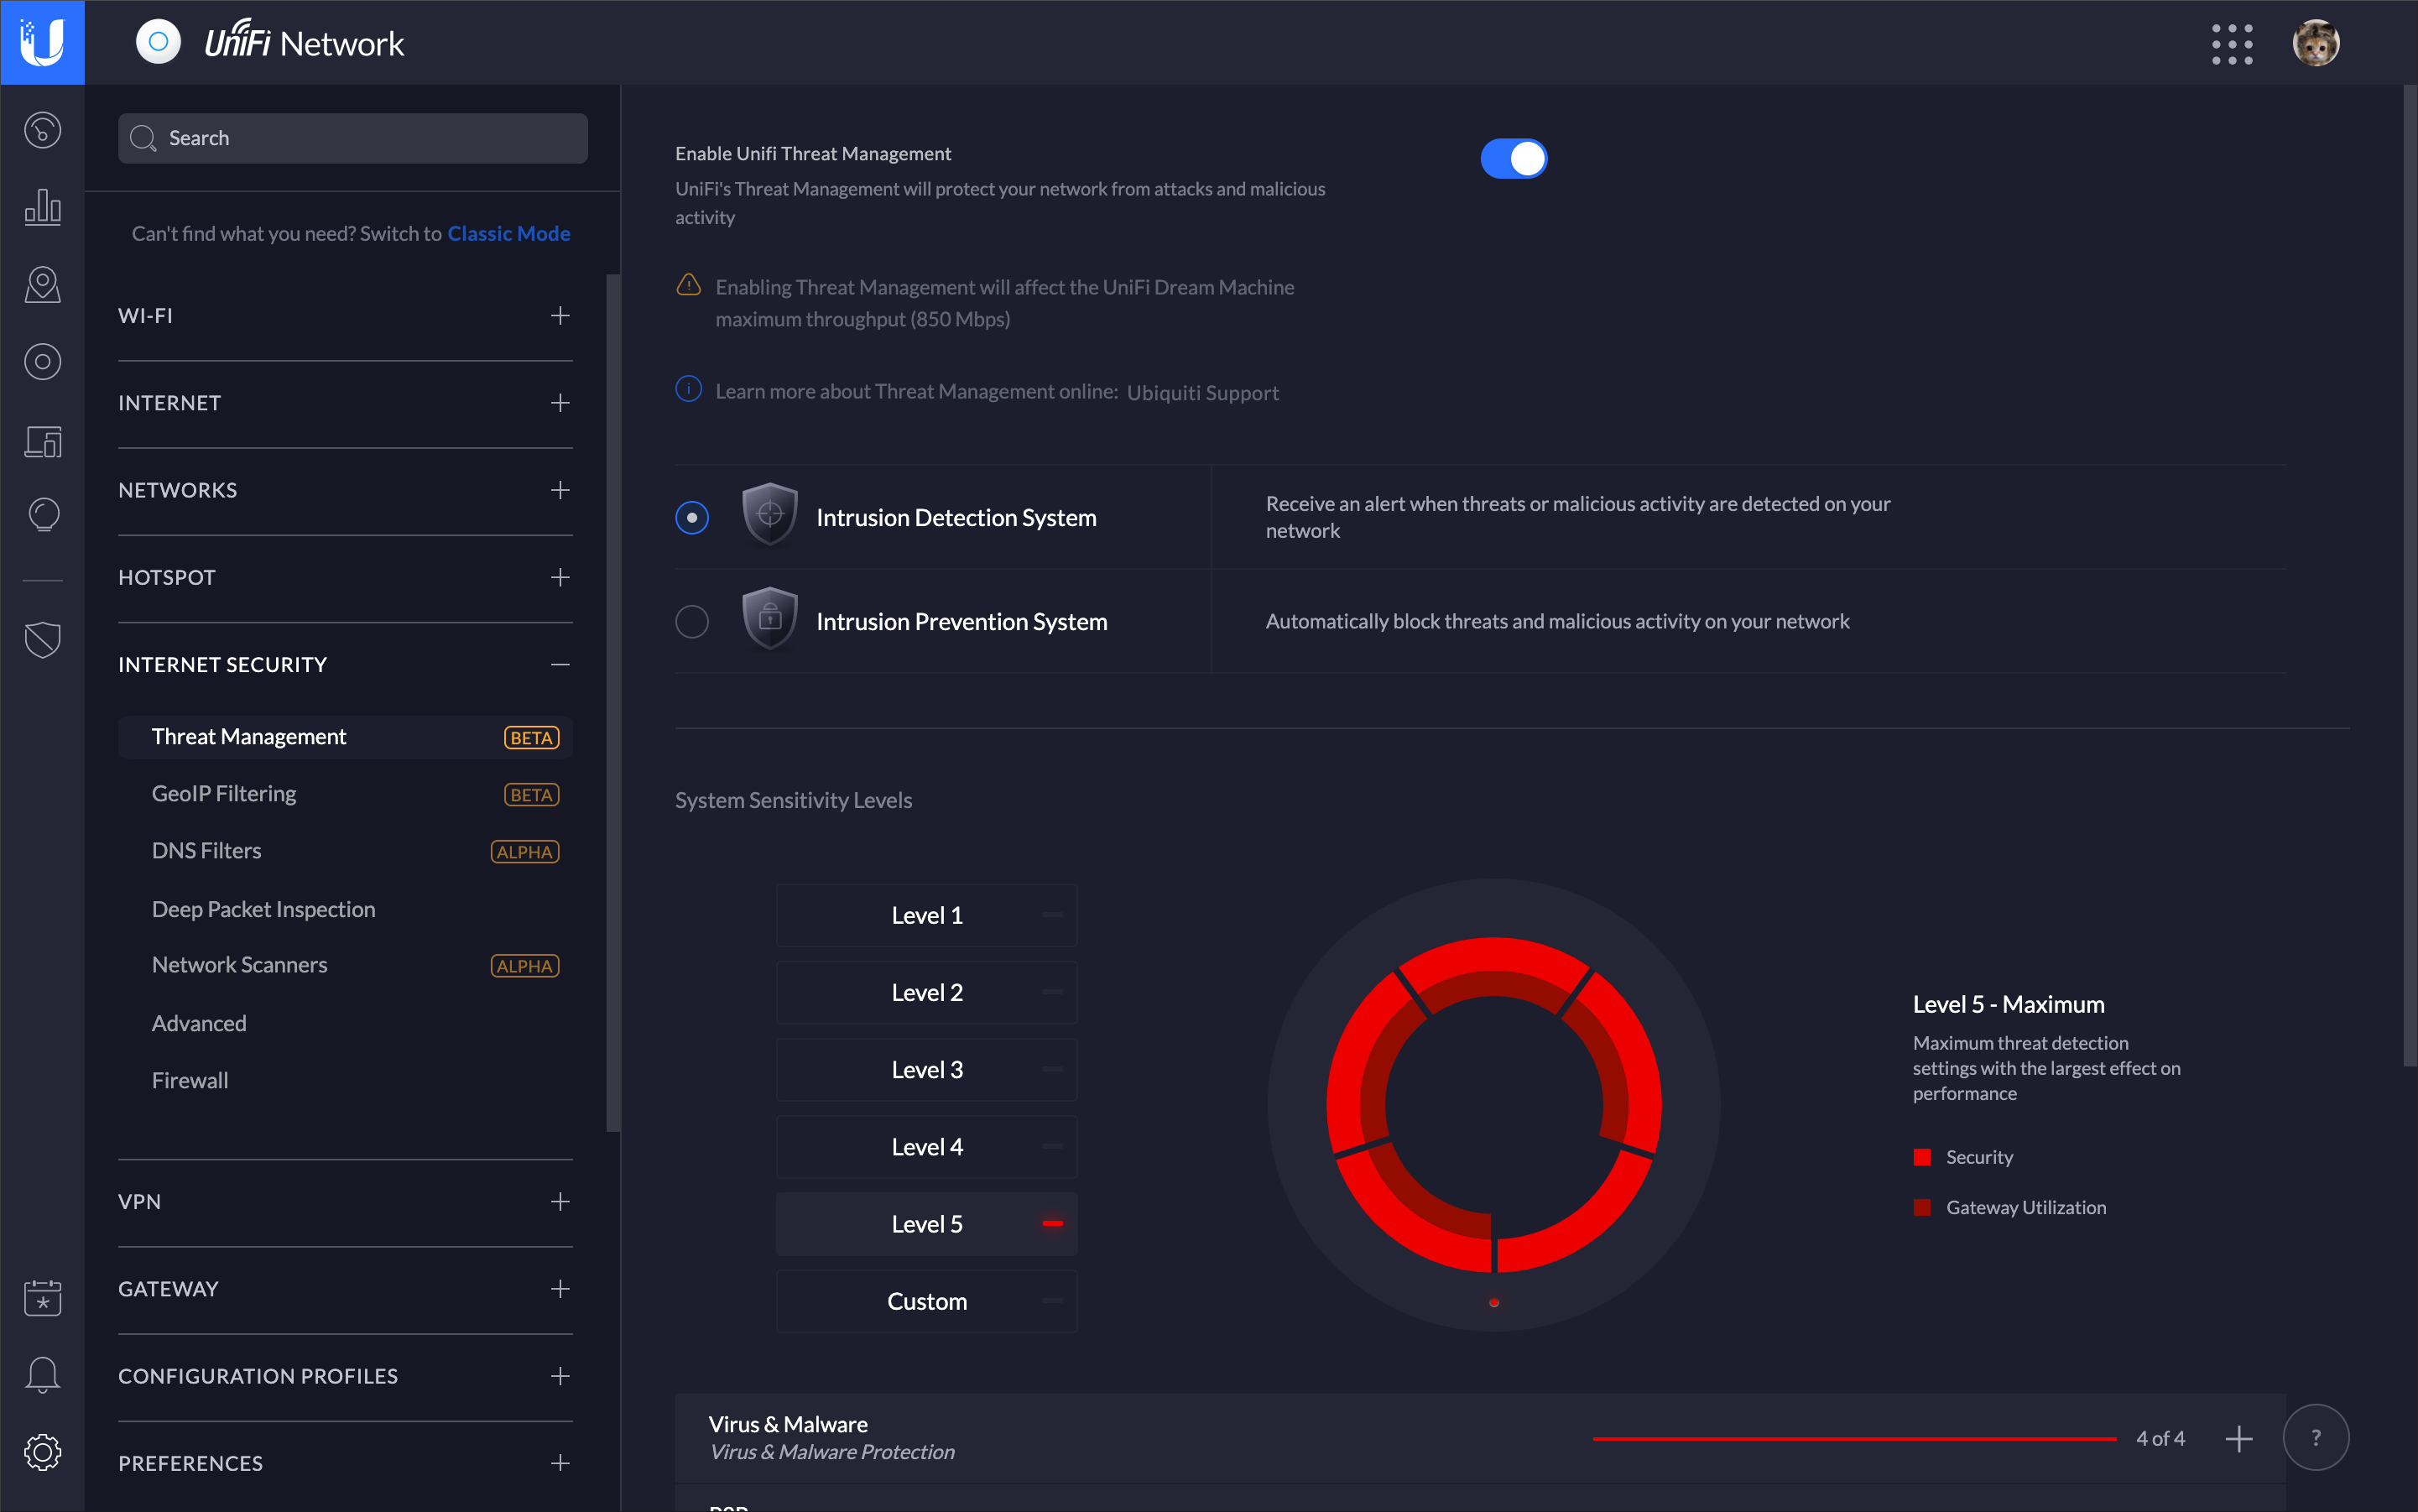Select sensitivity Level 1

(x=926, y=915)
